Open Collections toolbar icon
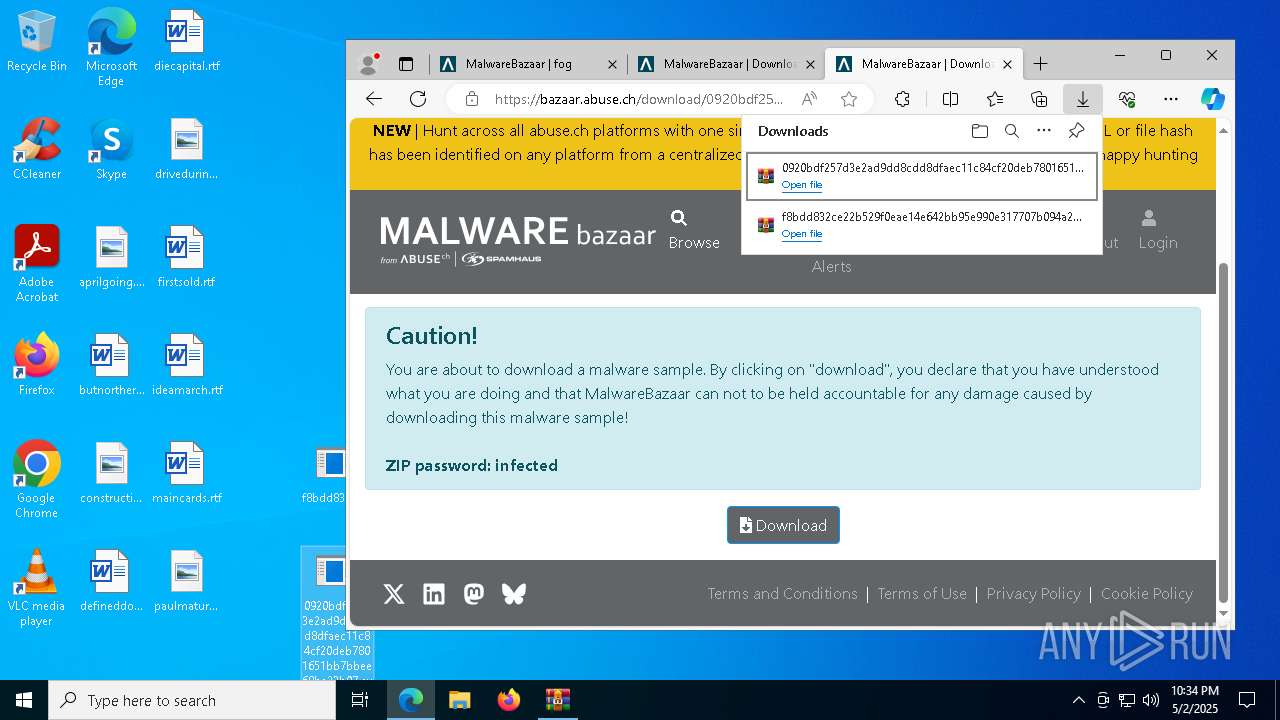Viewport: 1280px width, 720px height. click(x=1039, y=99)
